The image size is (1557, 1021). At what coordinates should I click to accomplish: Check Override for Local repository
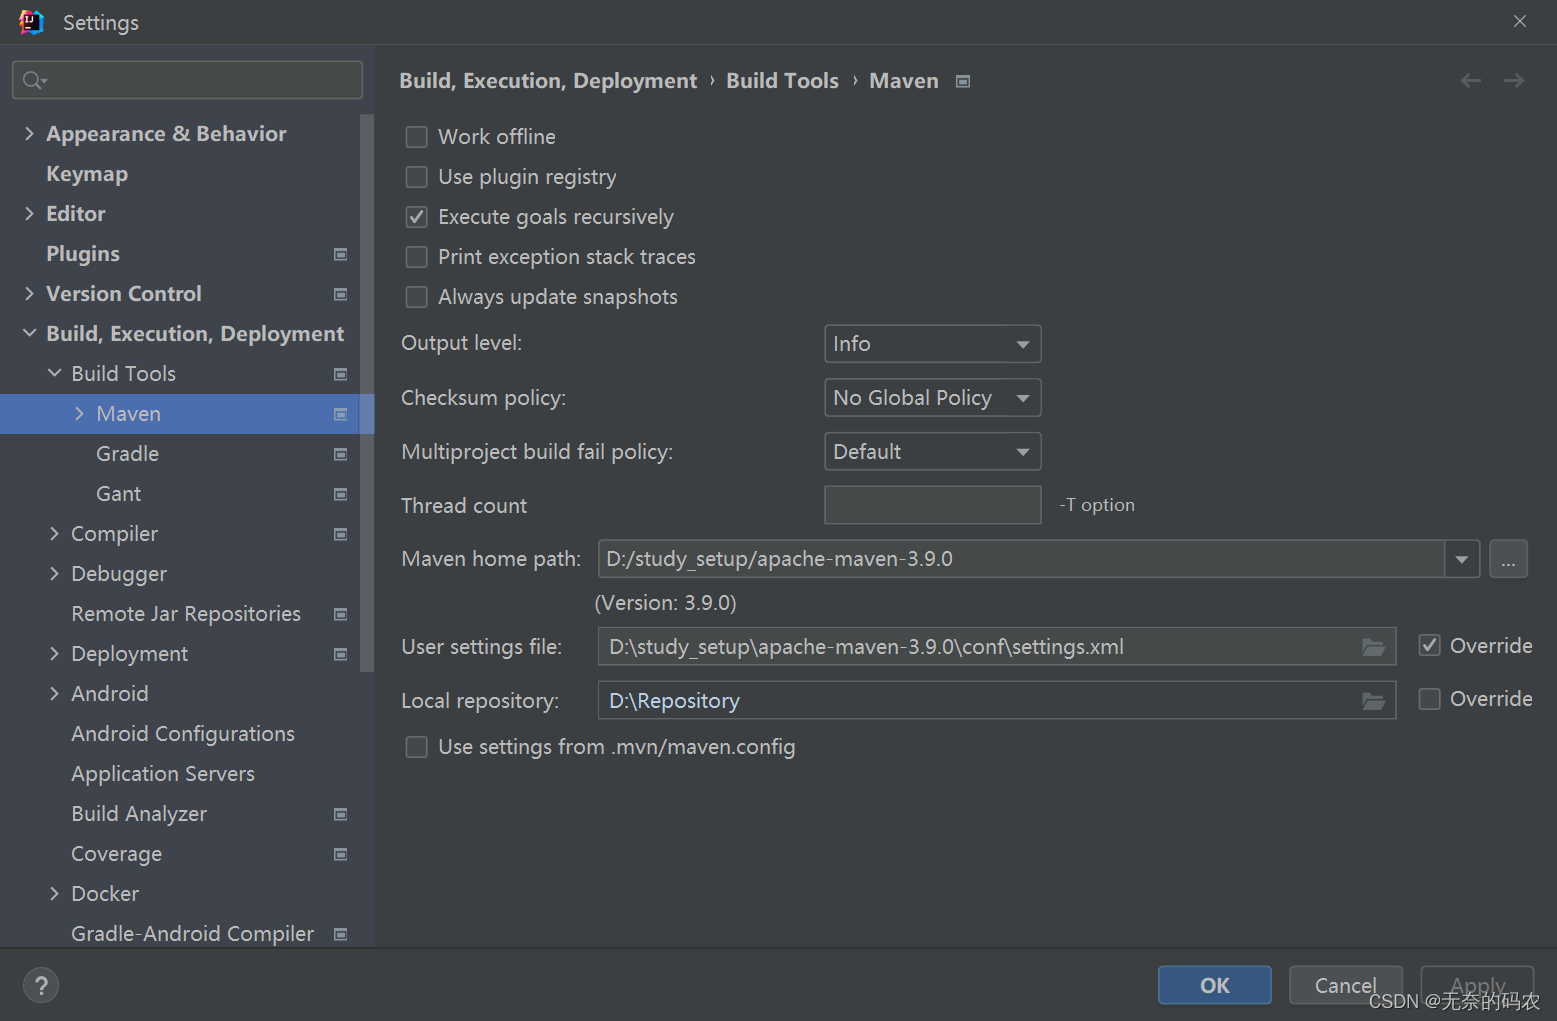coord(1430,699)
